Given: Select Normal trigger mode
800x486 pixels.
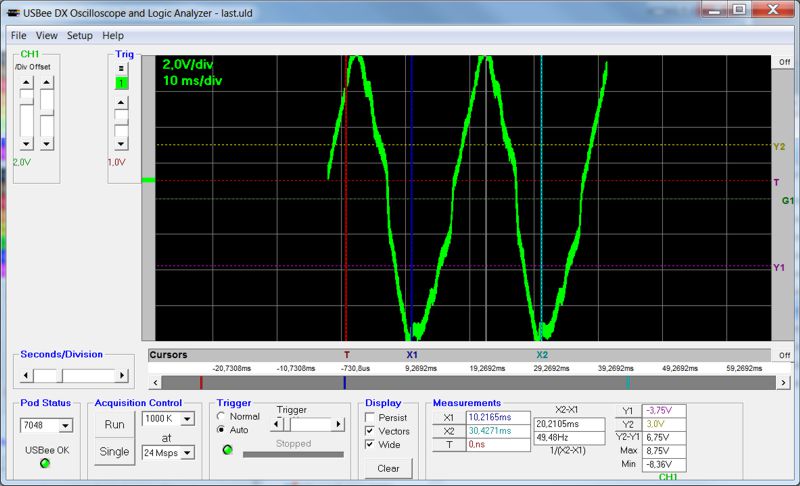Looking at the screenshot, I should click(x=221, y=416).
